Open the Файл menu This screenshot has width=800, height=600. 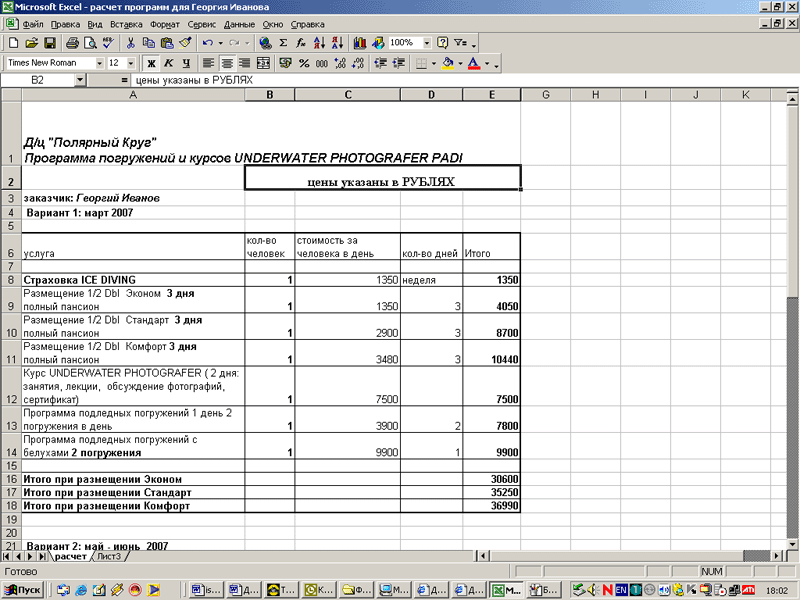pyautogui.click(x=33, y=24)
